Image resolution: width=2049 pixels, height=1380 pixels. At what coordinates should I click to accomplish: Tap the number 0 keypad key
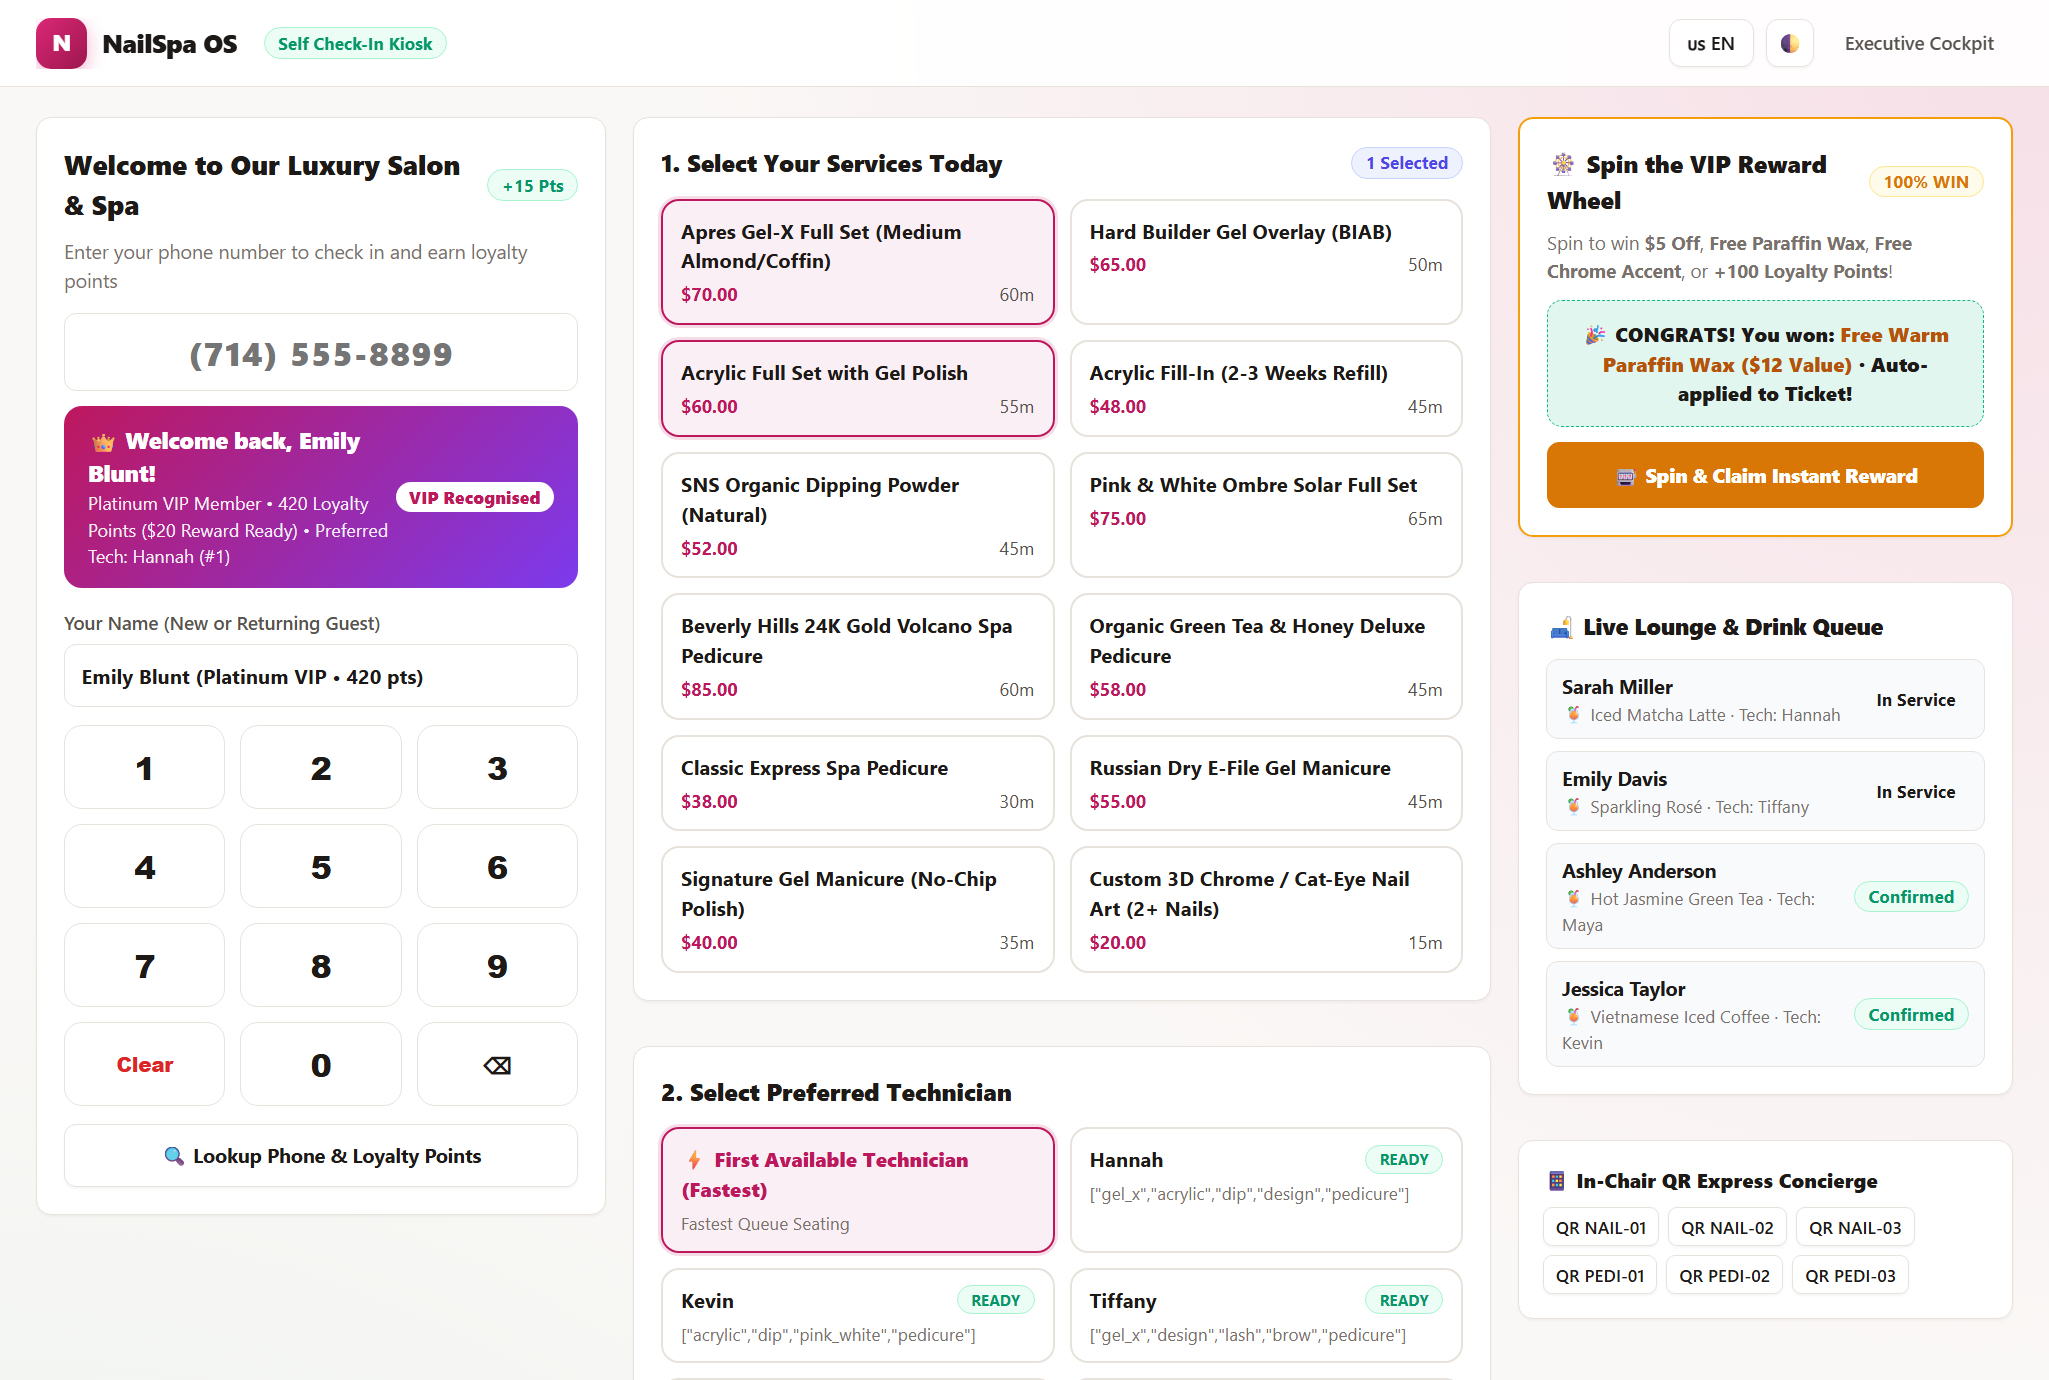pos(321,1065)
